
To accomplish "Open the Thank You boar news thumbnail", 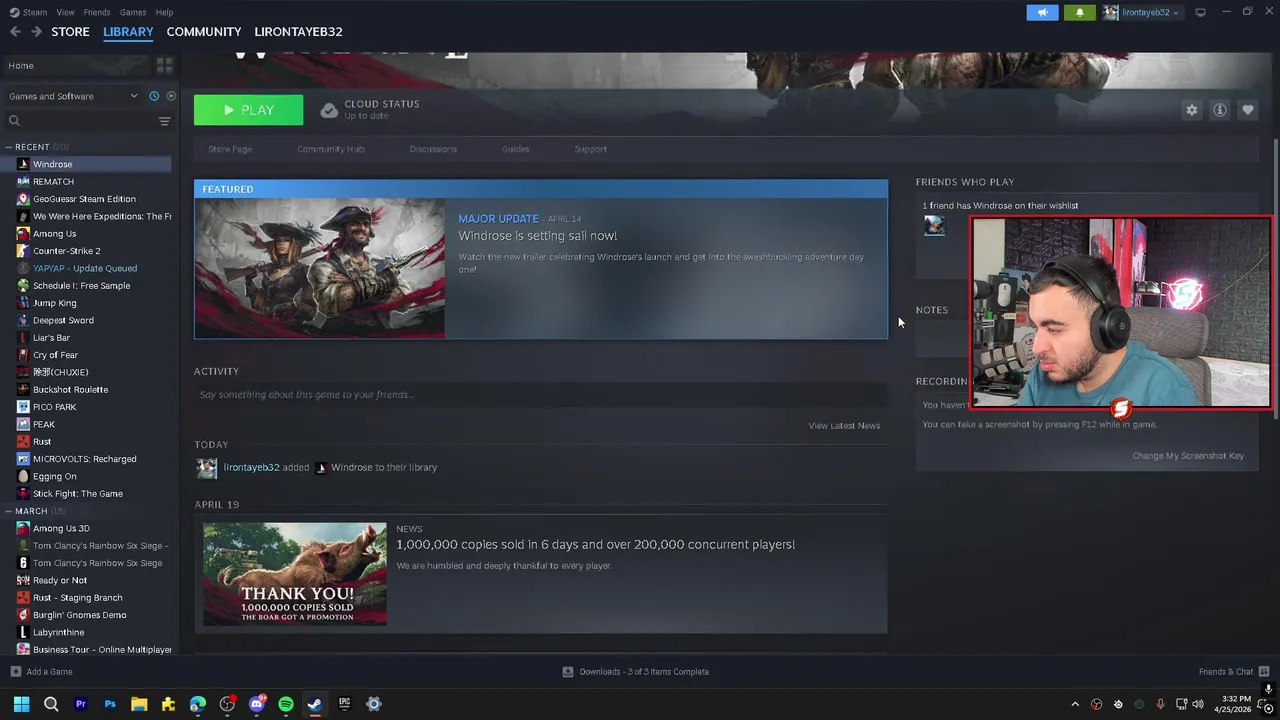I will pos(295,574).
